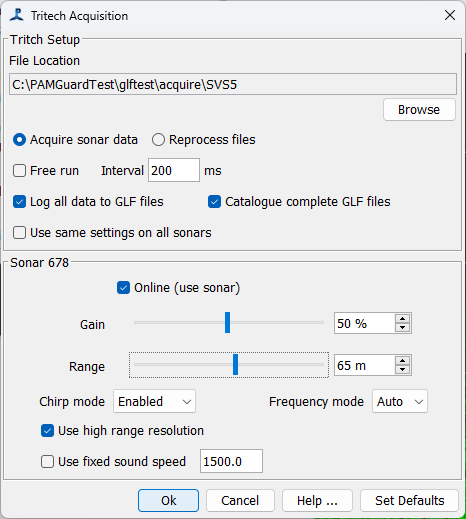Open the Chirp mode dropdown

(154, 401)
